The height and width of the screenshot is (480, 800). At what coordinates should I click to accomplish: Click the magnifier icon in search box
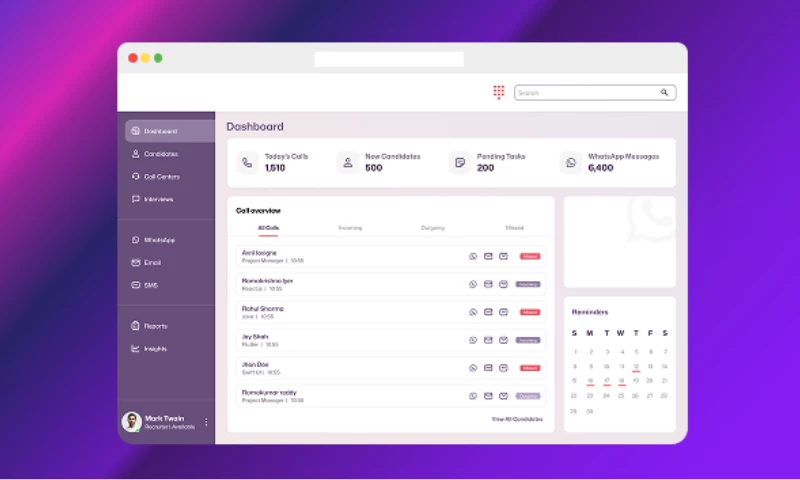[x=664, y=92]
